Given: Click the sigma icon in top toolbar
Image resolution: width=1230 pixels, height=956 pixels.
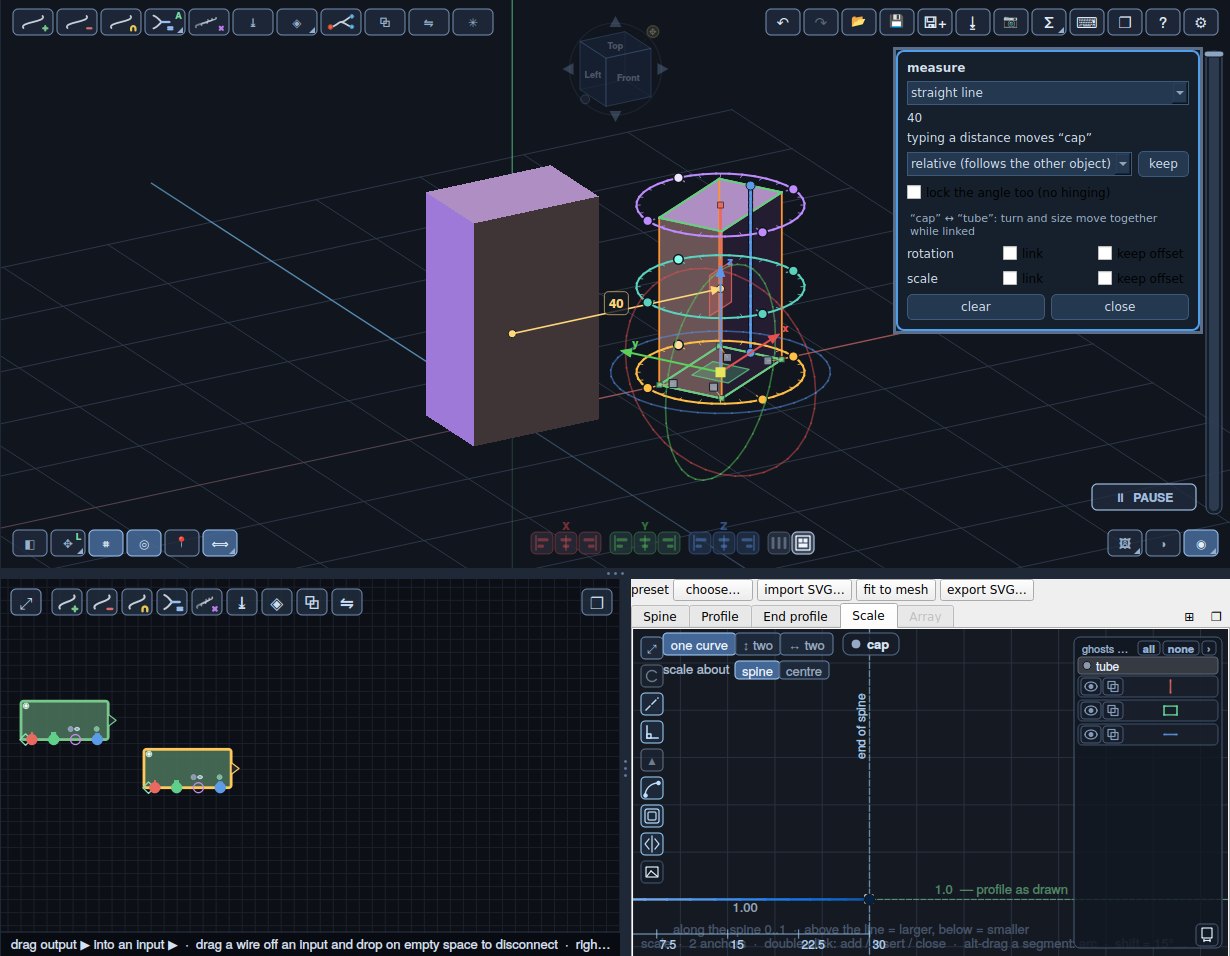Looking at the screenshot, I should tap(1048, 22).
